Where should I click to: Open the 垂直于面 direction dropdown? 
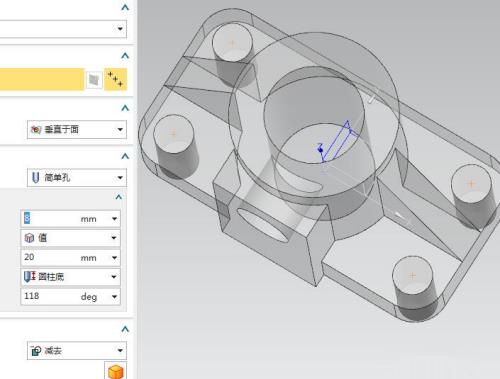click(x=77, y=129)
